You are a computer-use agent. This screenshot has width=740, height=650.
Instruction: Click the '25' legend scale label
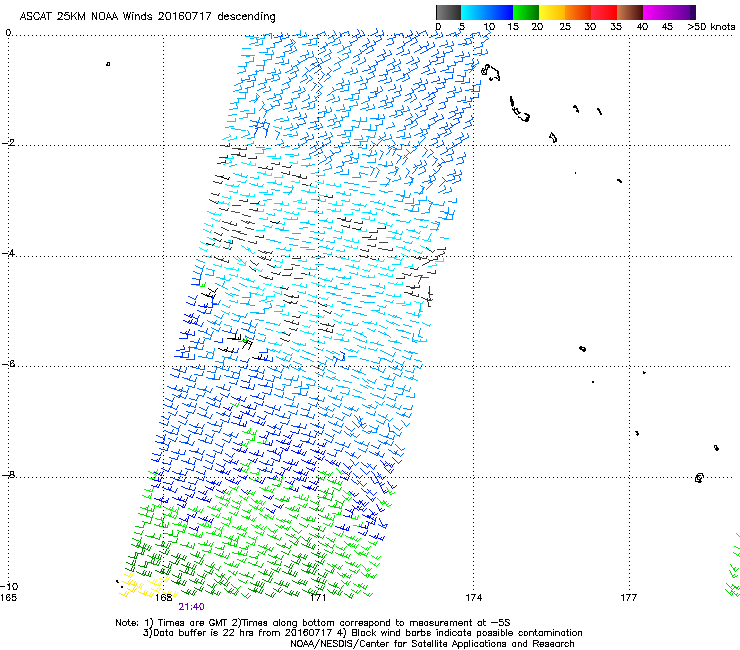[564, 26]
